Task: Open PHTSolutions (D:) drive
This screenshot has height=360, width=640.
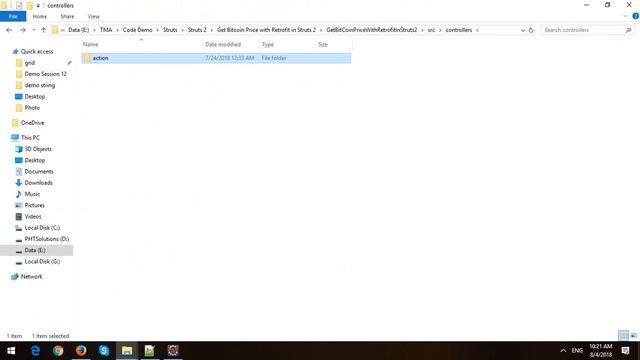Action: 47,239
